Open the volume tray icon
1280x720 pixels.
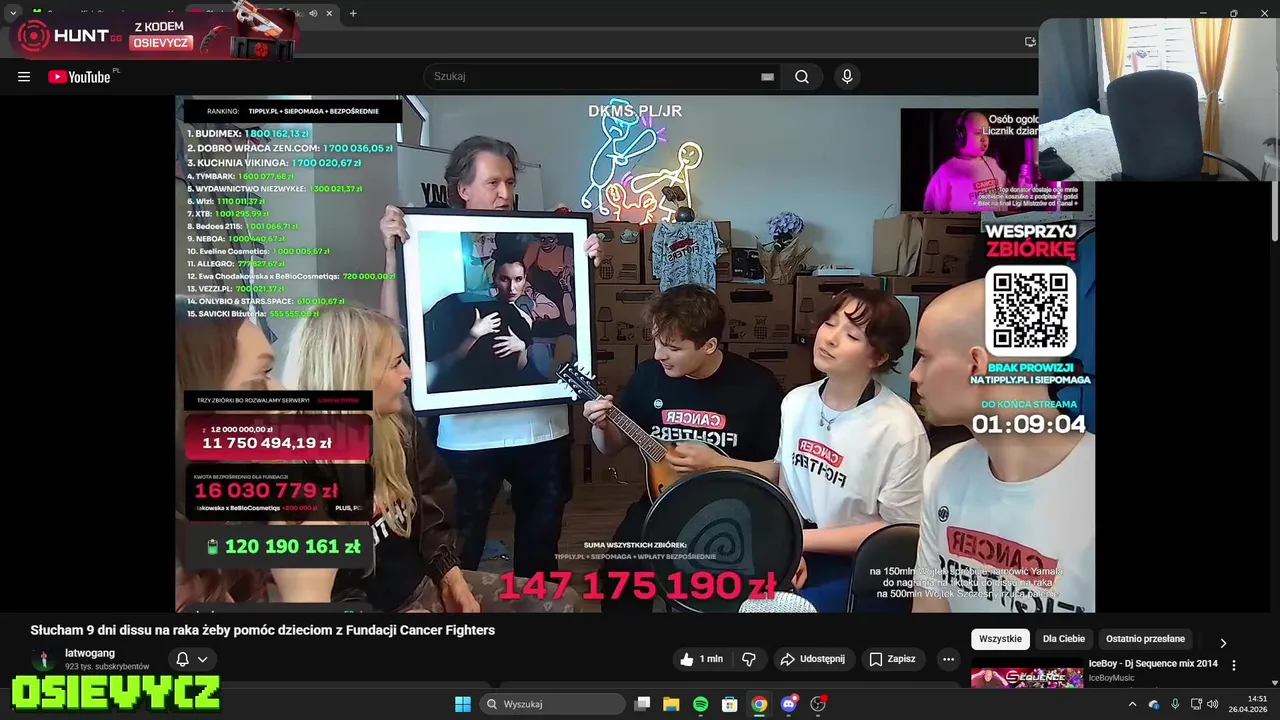pyautogui.click(x=1213, y=704)
